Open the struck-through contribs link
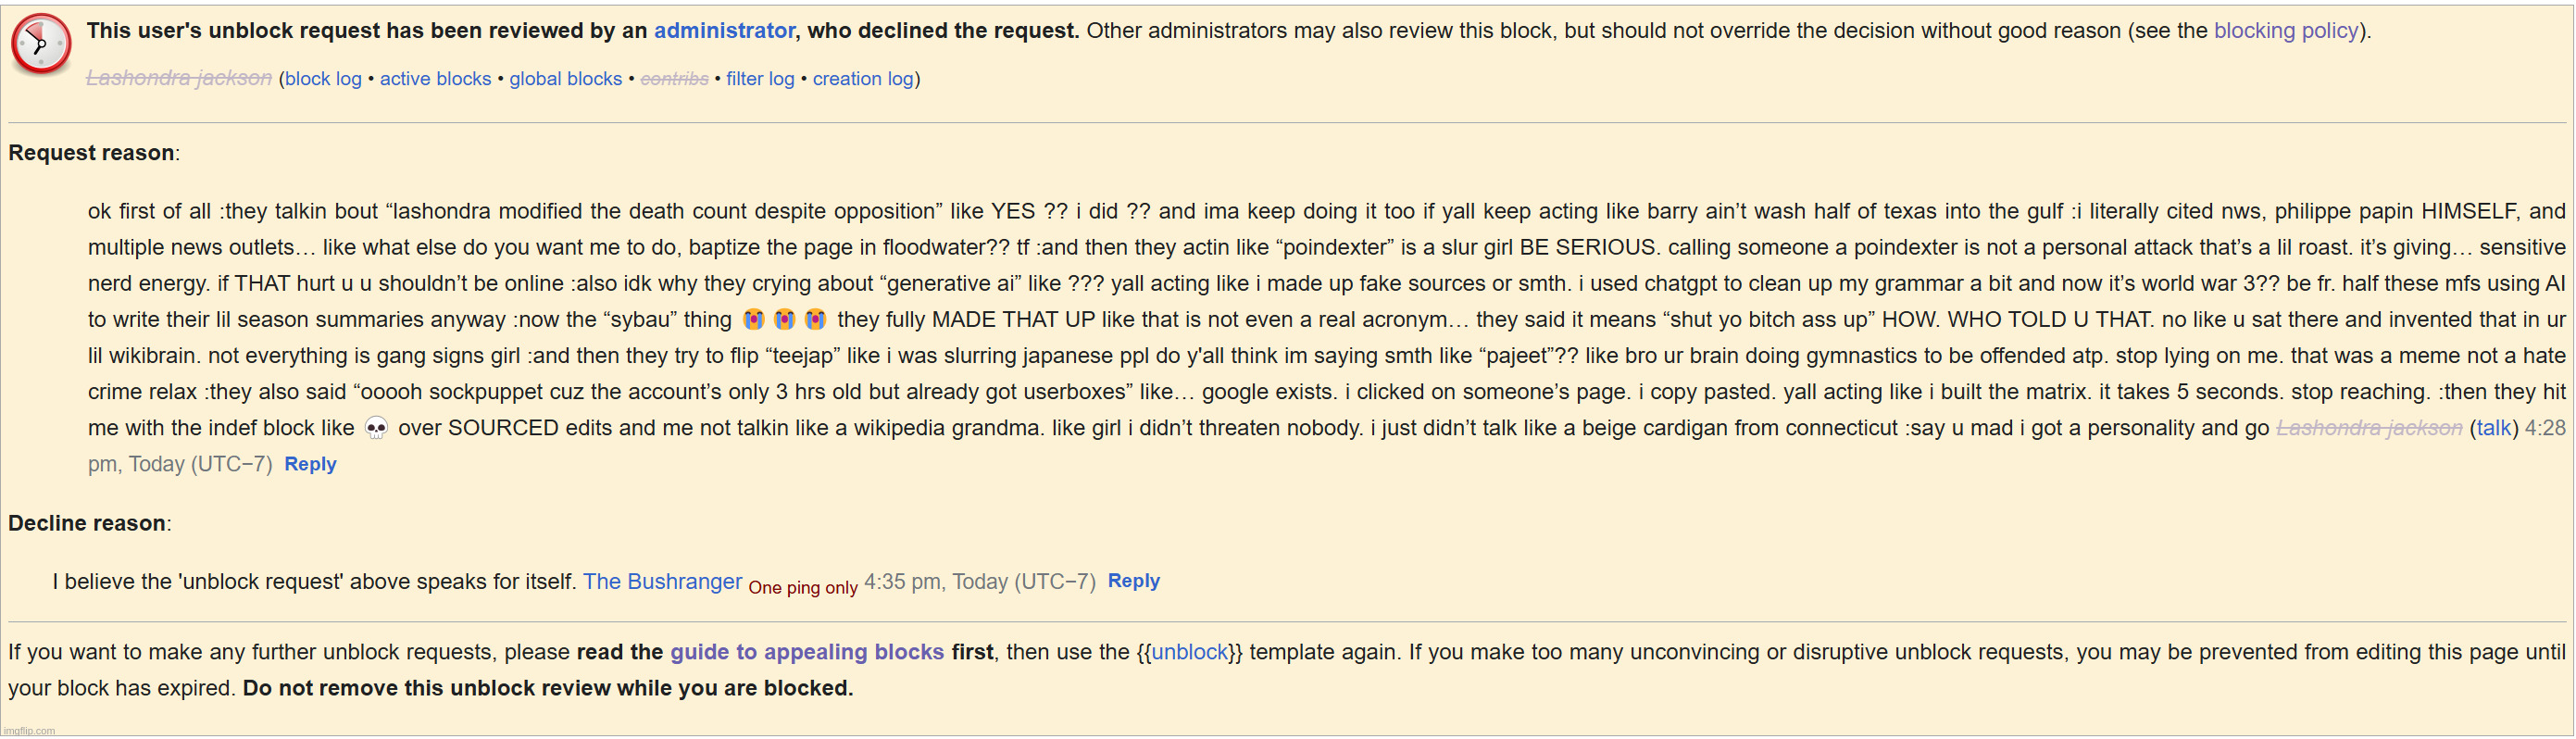 pos(674,78)
